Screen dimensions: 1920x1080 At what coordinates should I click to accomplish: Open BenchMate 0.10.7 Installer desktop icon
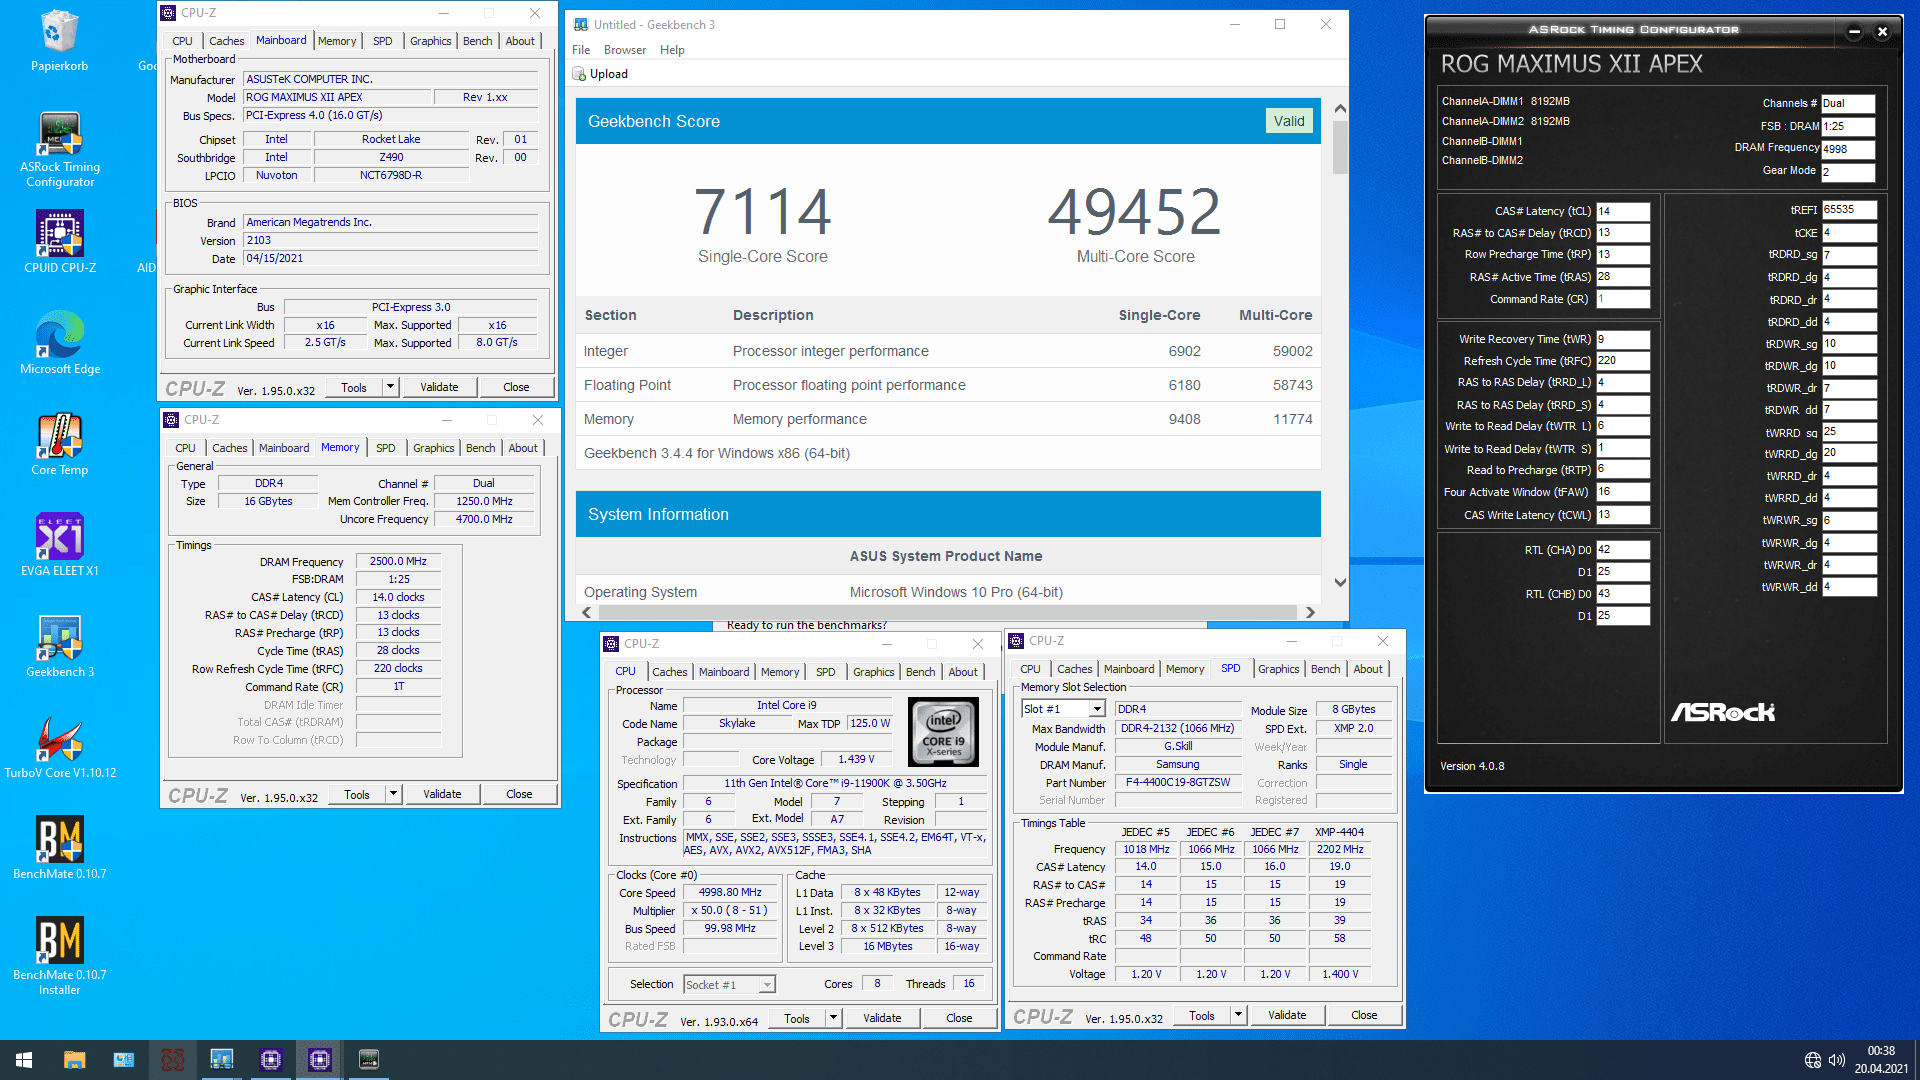tap(60, 956)
